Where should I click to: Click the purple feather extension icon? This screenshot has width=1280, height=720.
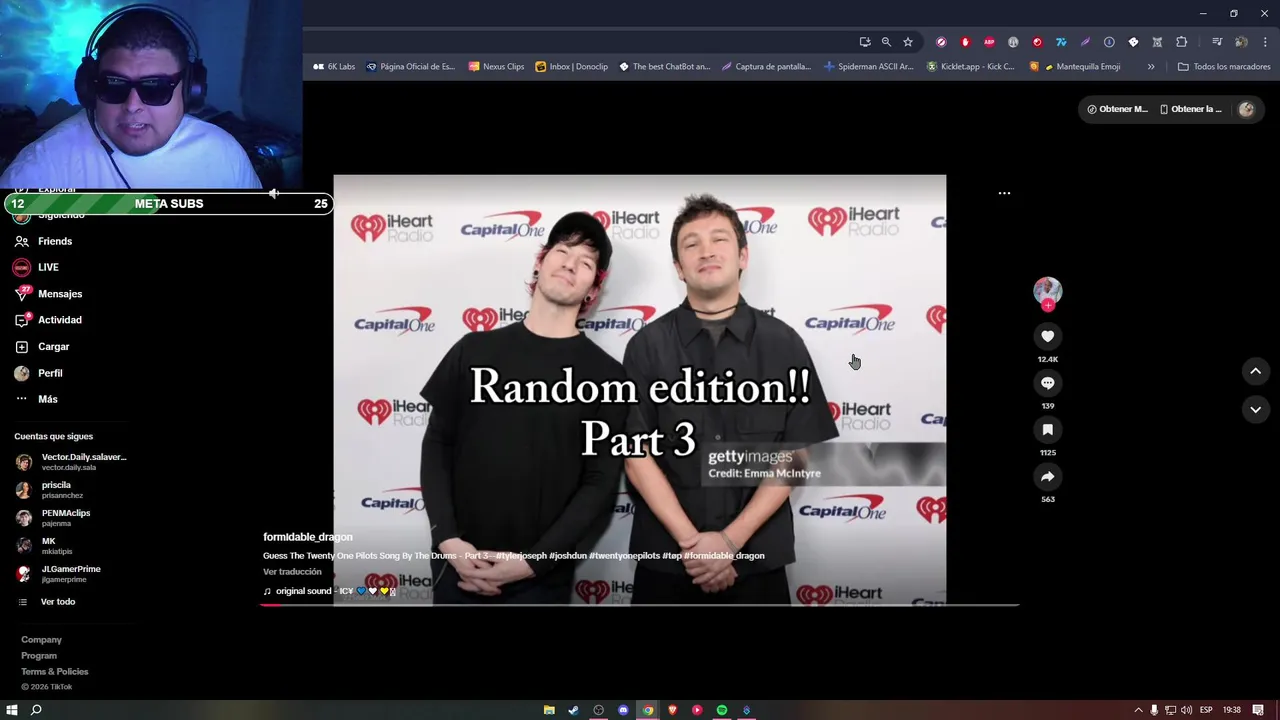[1085, 42]
